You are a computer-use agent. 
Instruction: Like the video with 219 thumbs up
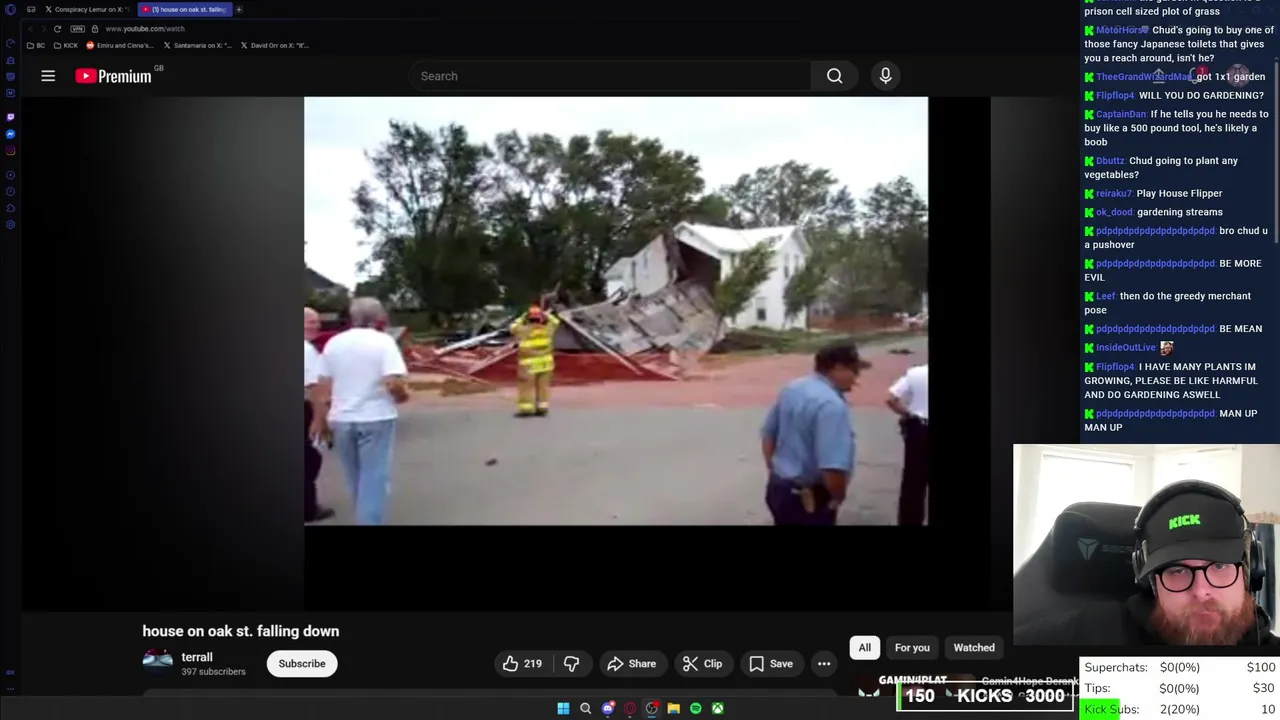click(x=522, y=664)
